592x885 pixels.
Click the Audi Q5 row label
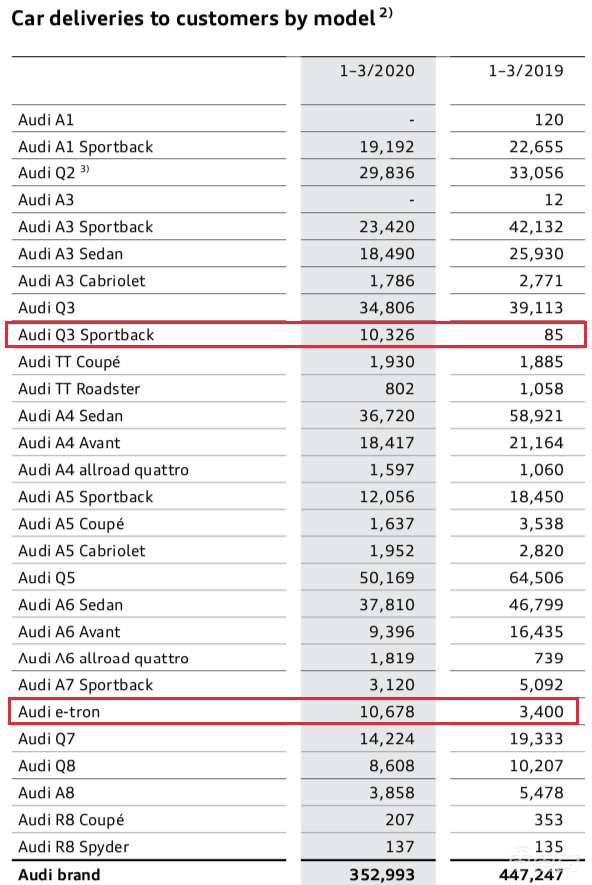(46, 578)
